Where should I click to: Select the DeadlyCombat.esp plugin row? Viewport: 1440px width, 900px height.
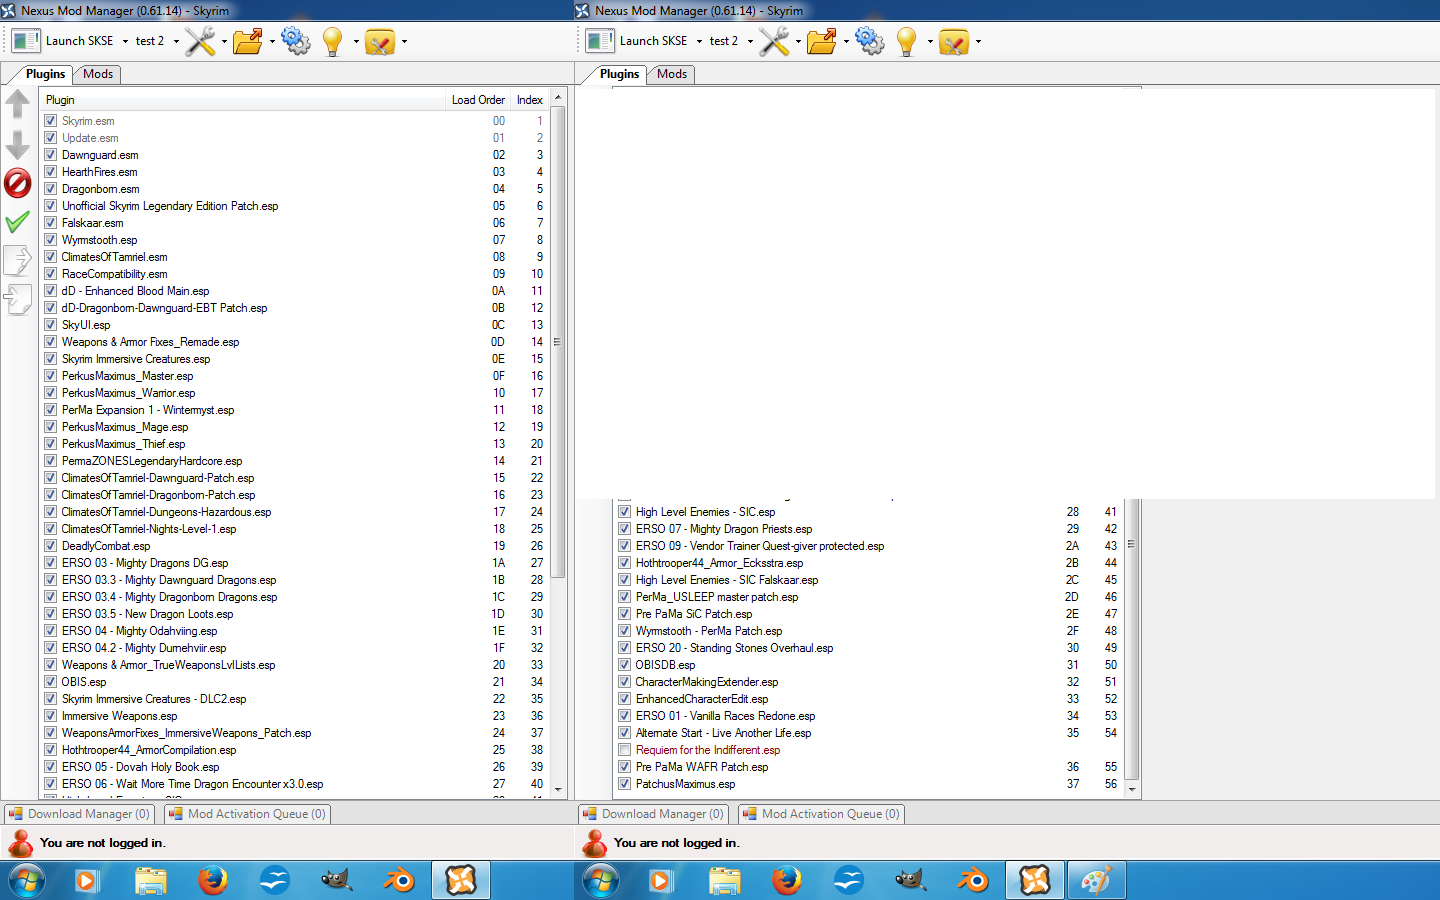(106, 546)
